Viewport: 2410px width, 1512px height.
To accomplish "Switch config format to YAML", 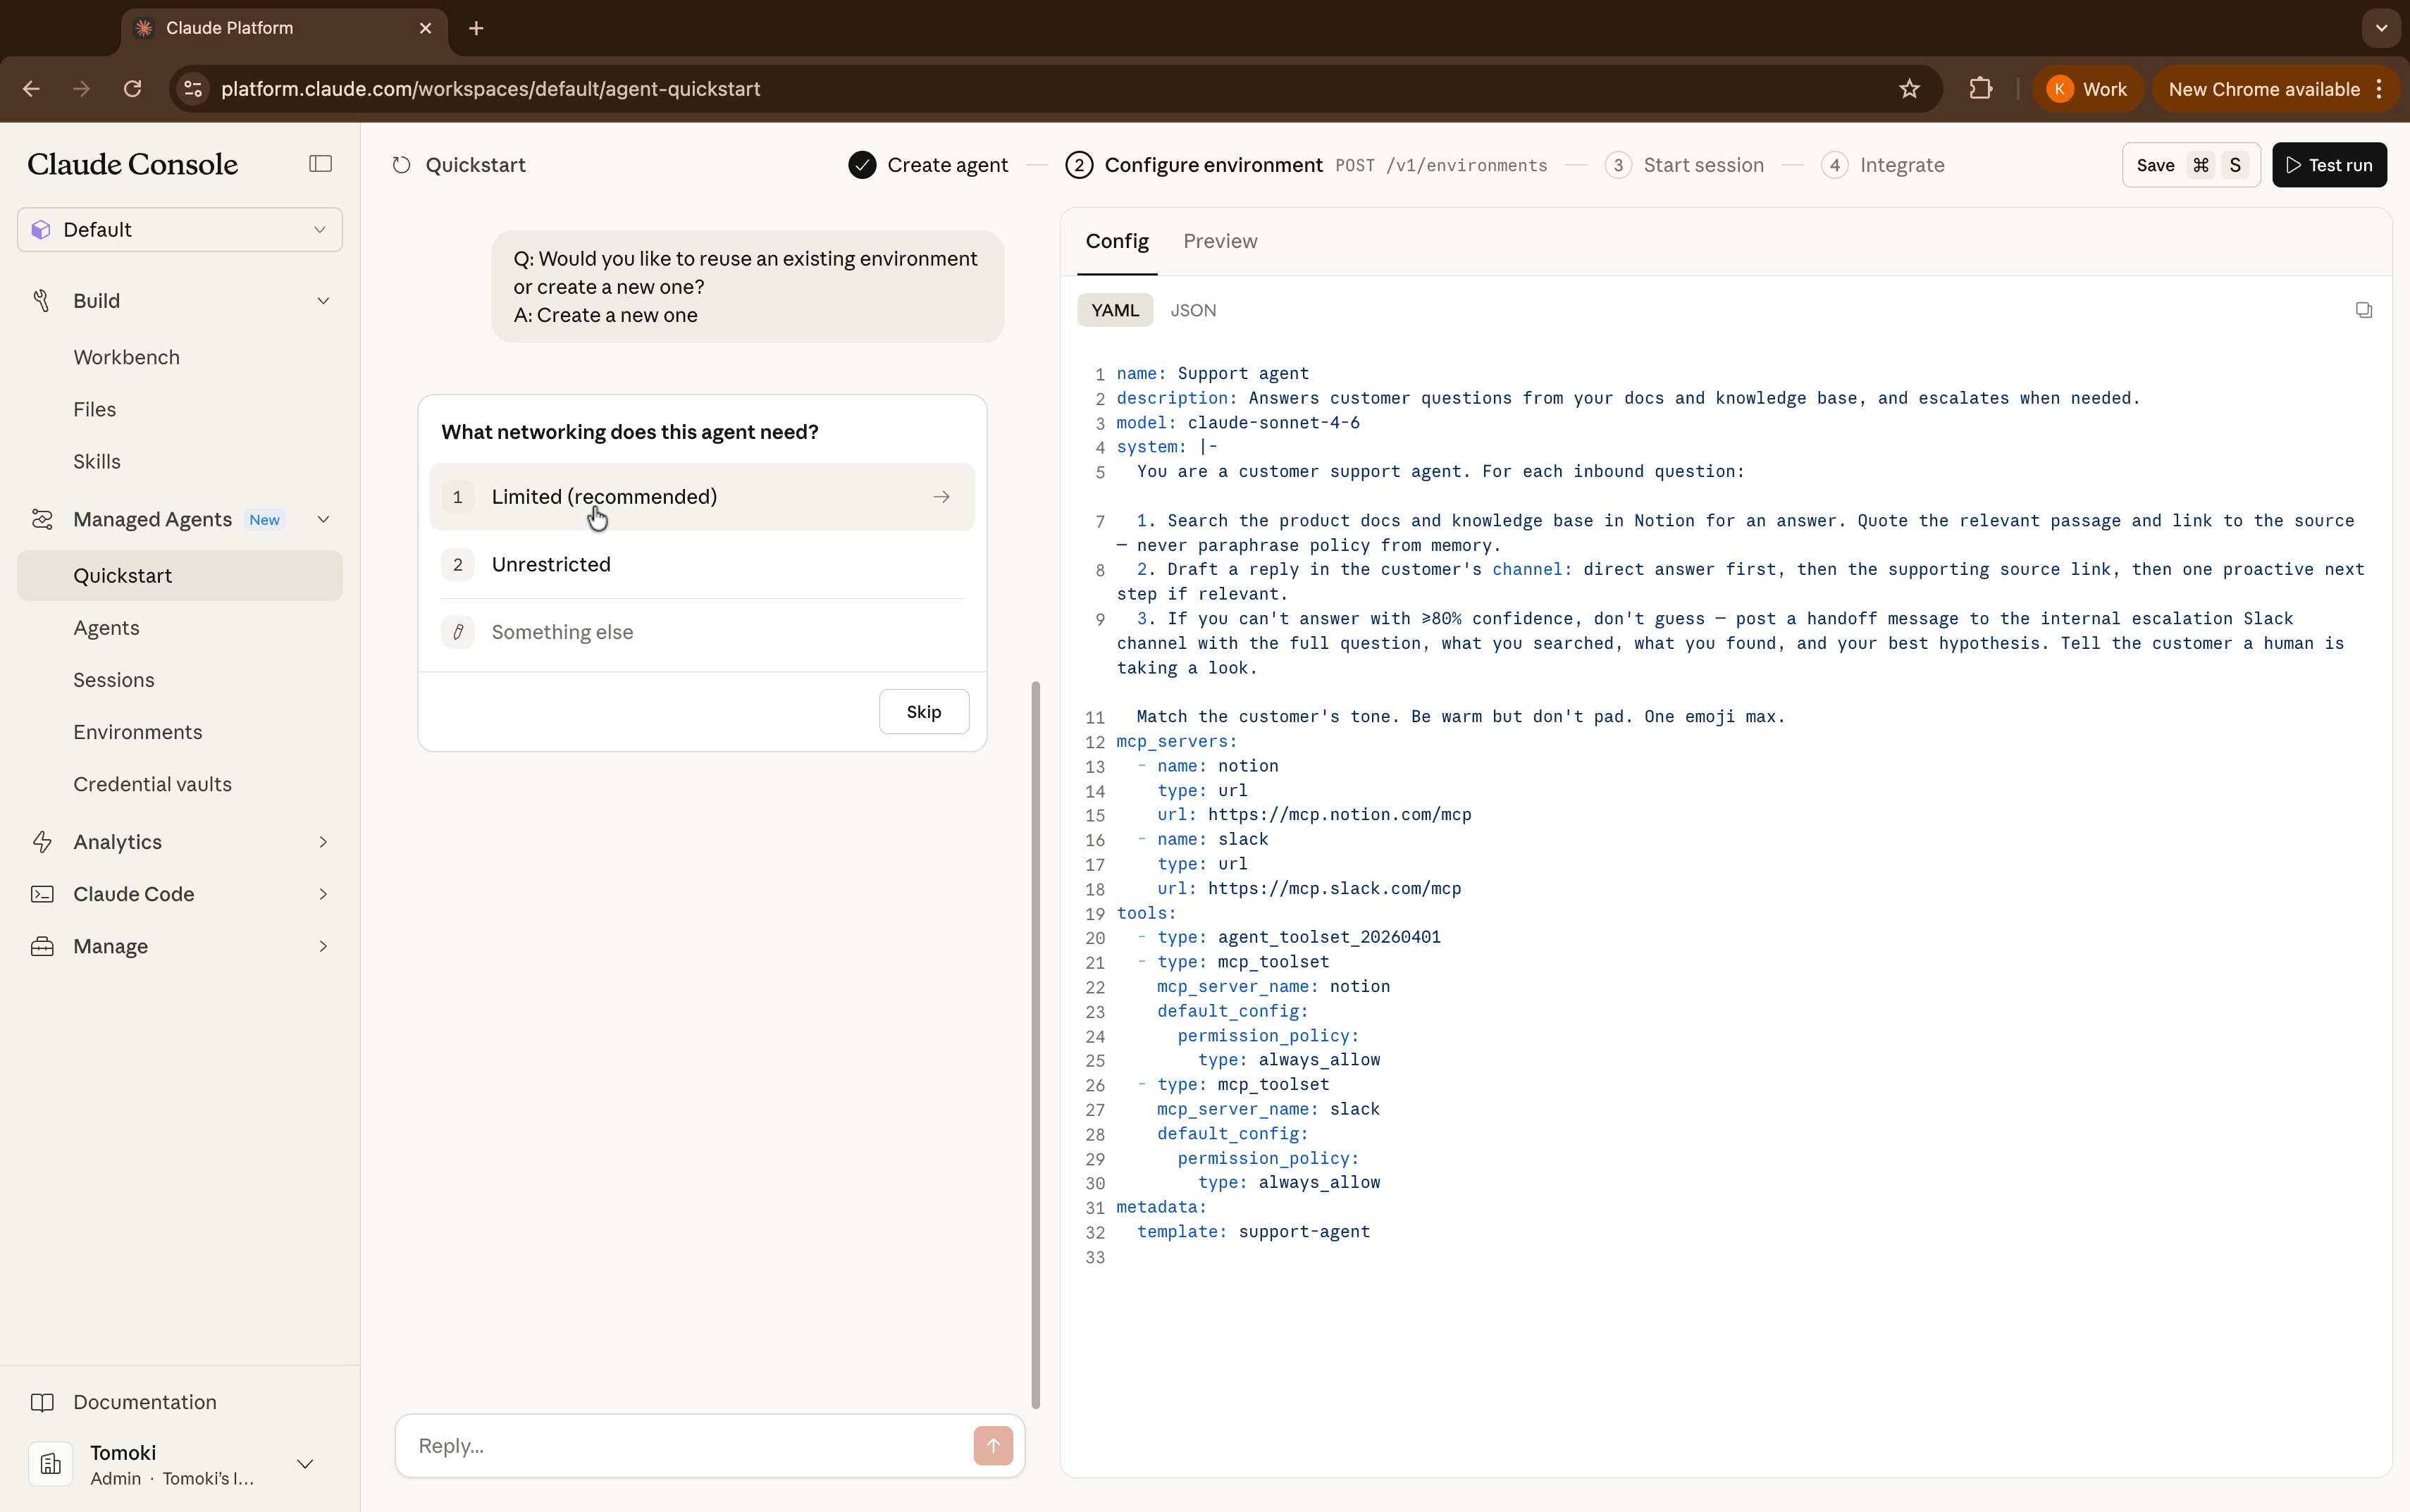I will click(1115, 310).
